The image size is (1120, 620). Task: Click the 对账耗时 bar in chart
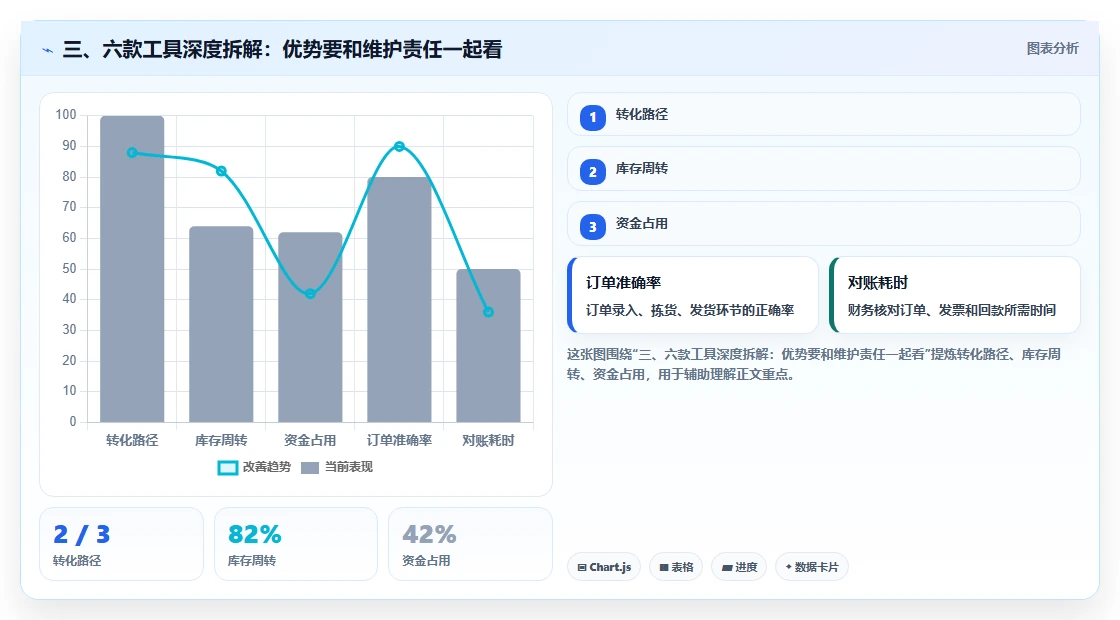click(x=489, y=346)
